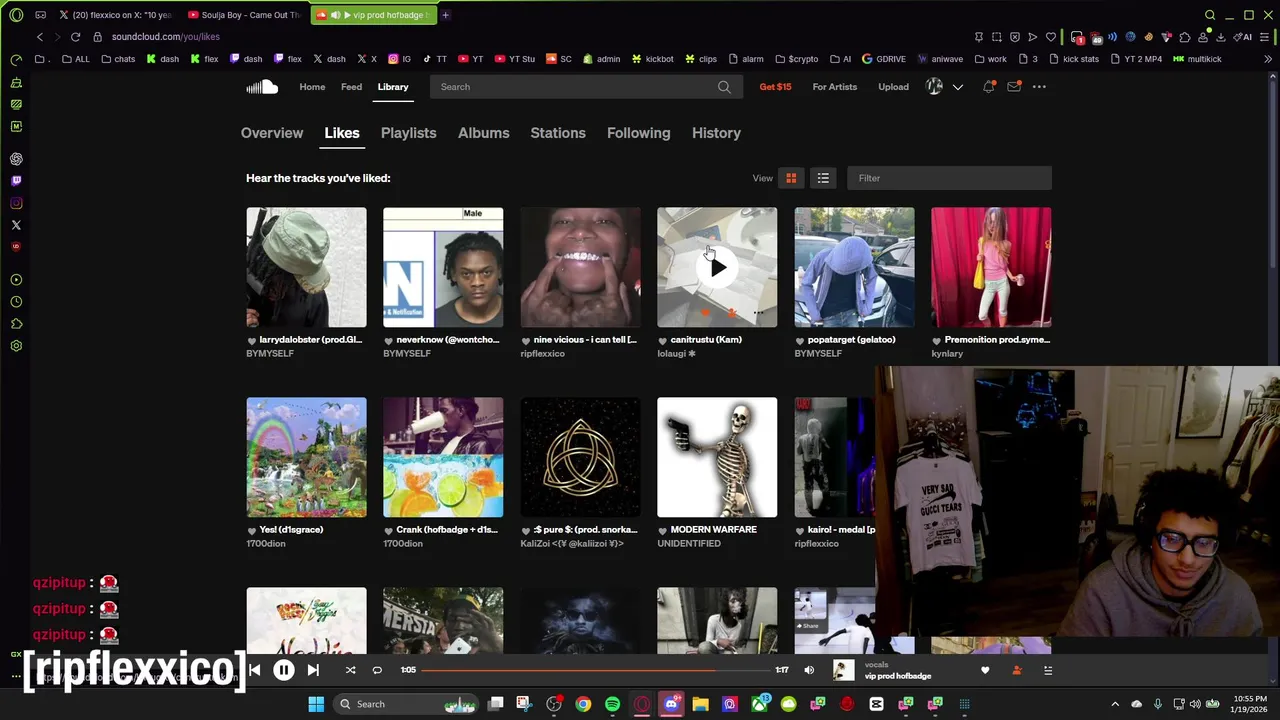The width and height of the screenshot is (1280, 720).
Task: Mute the player volume icon
Action: tap(809, 670)
